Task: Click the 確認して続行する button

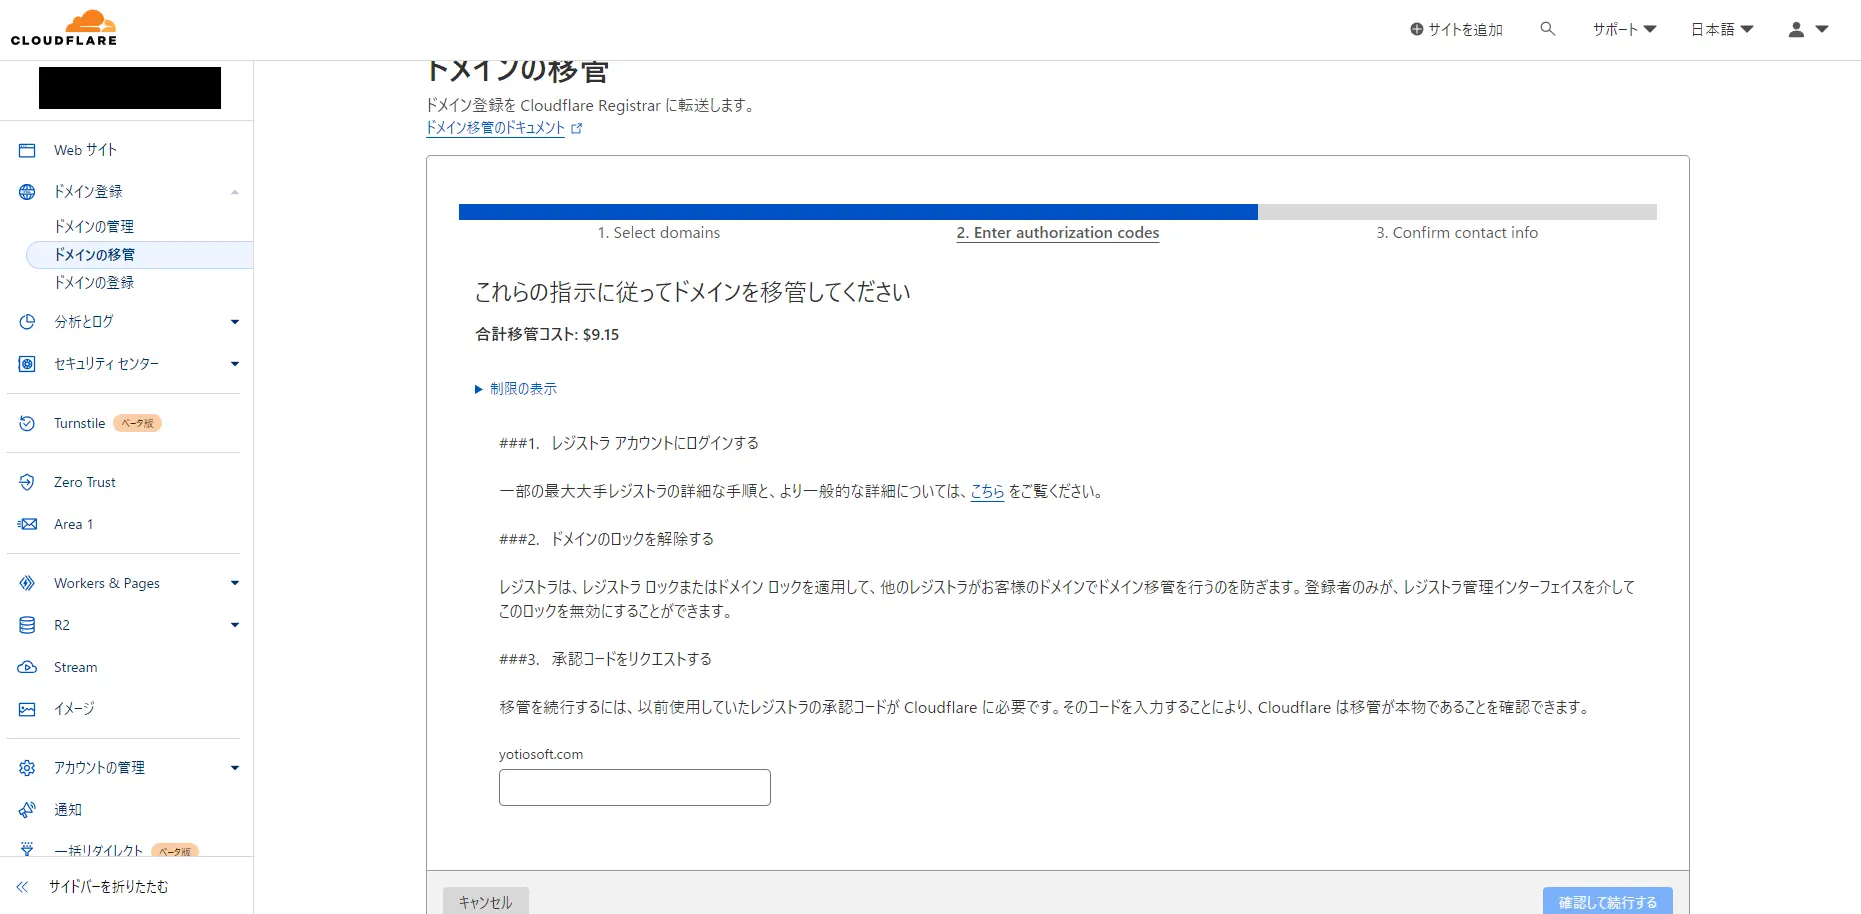Action: (x=1608, y=902)
